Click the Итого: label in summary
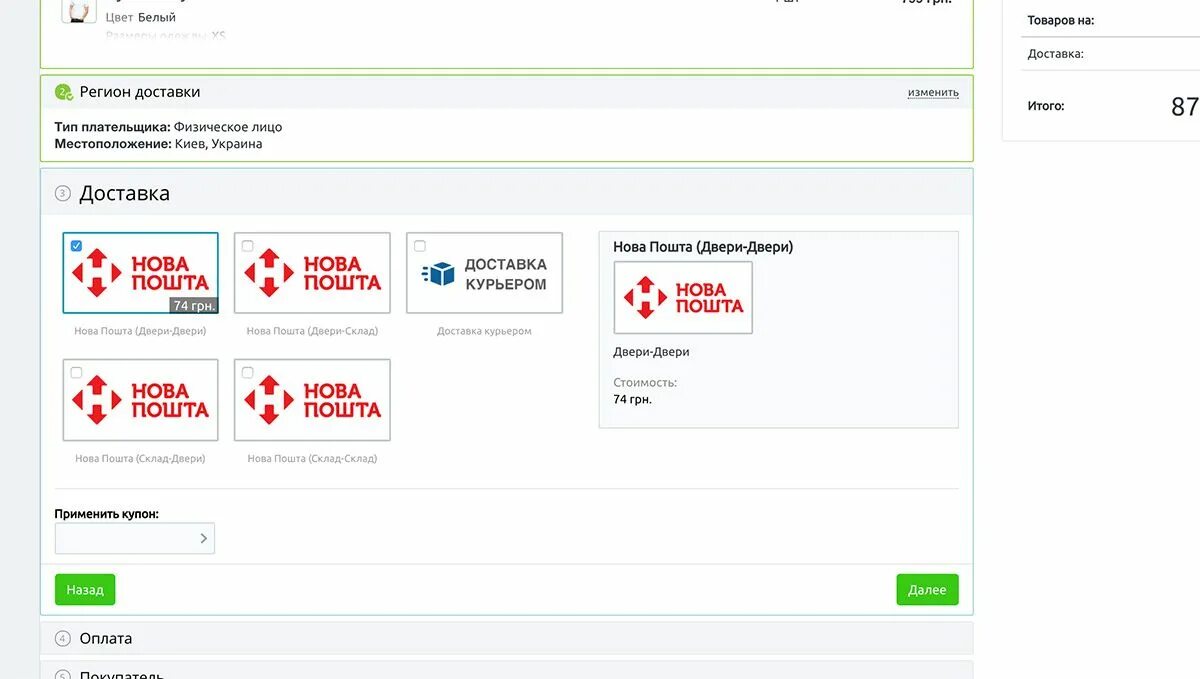This screenshot has height=679, width=1200. click(1046, 106)
